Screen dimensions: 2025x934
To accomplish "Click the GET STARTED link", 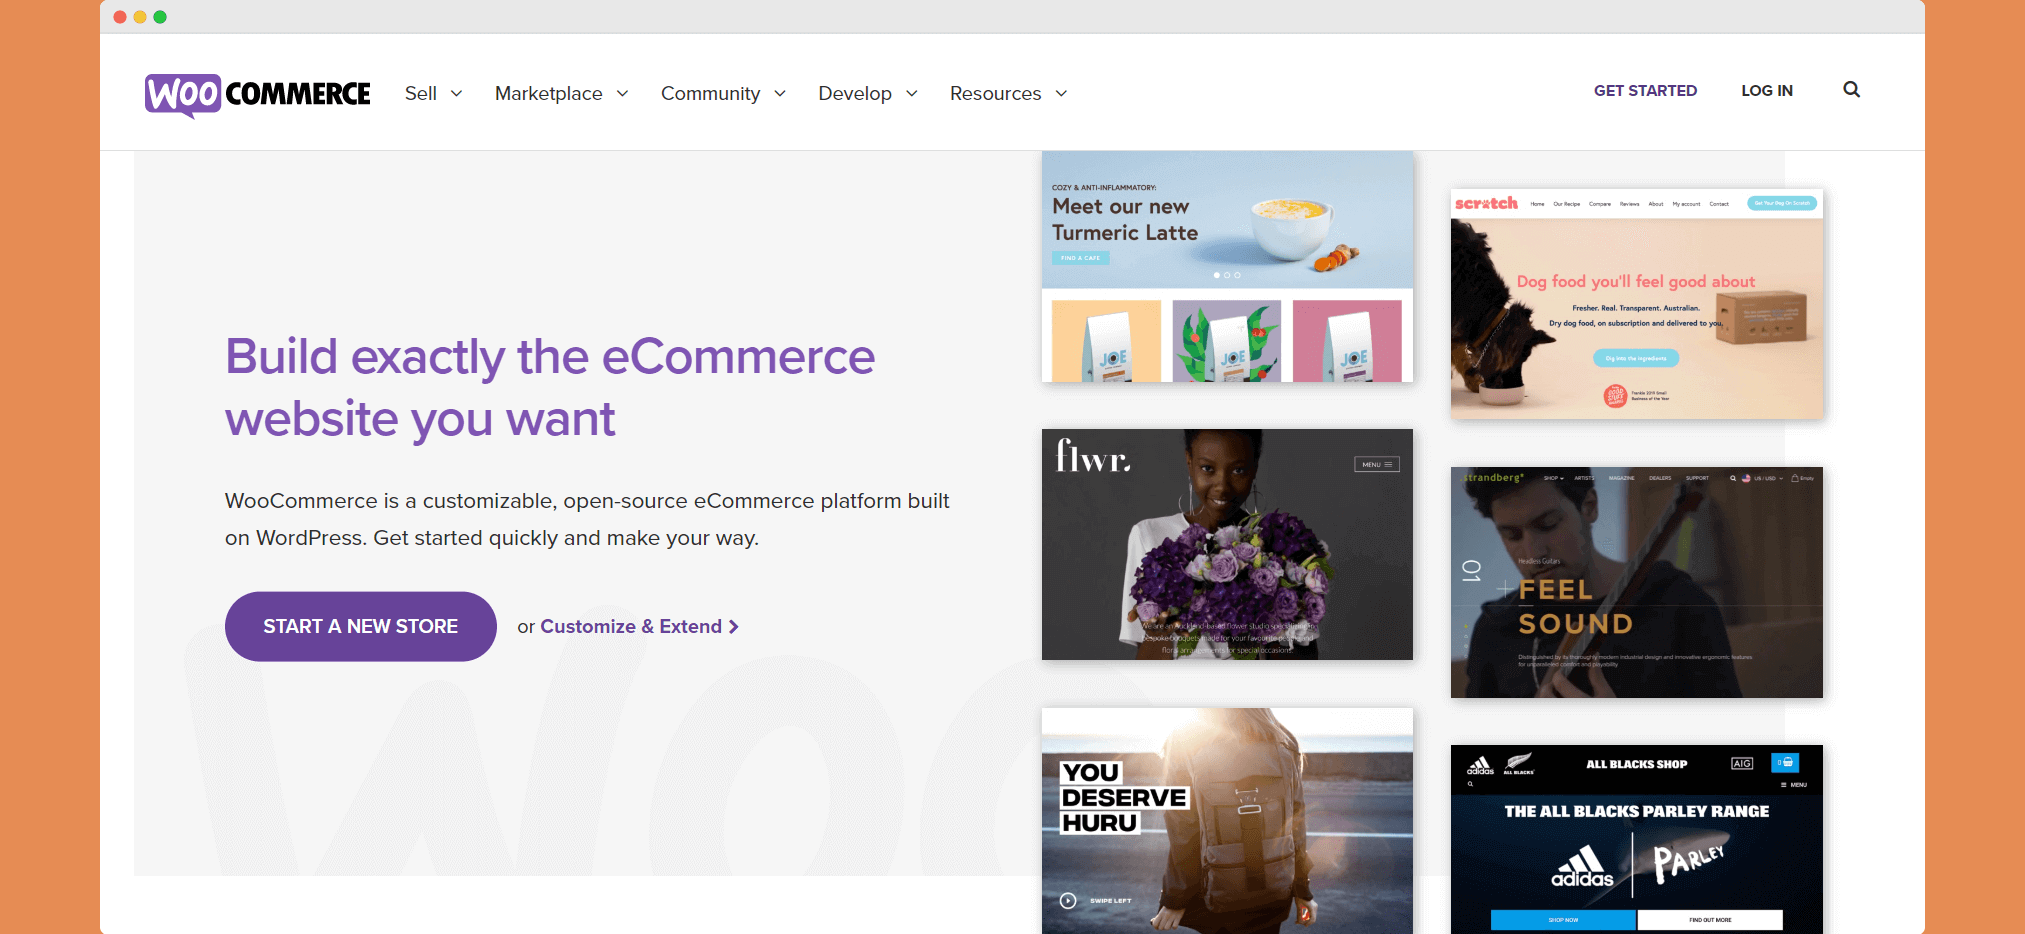I will (1645, 91).
